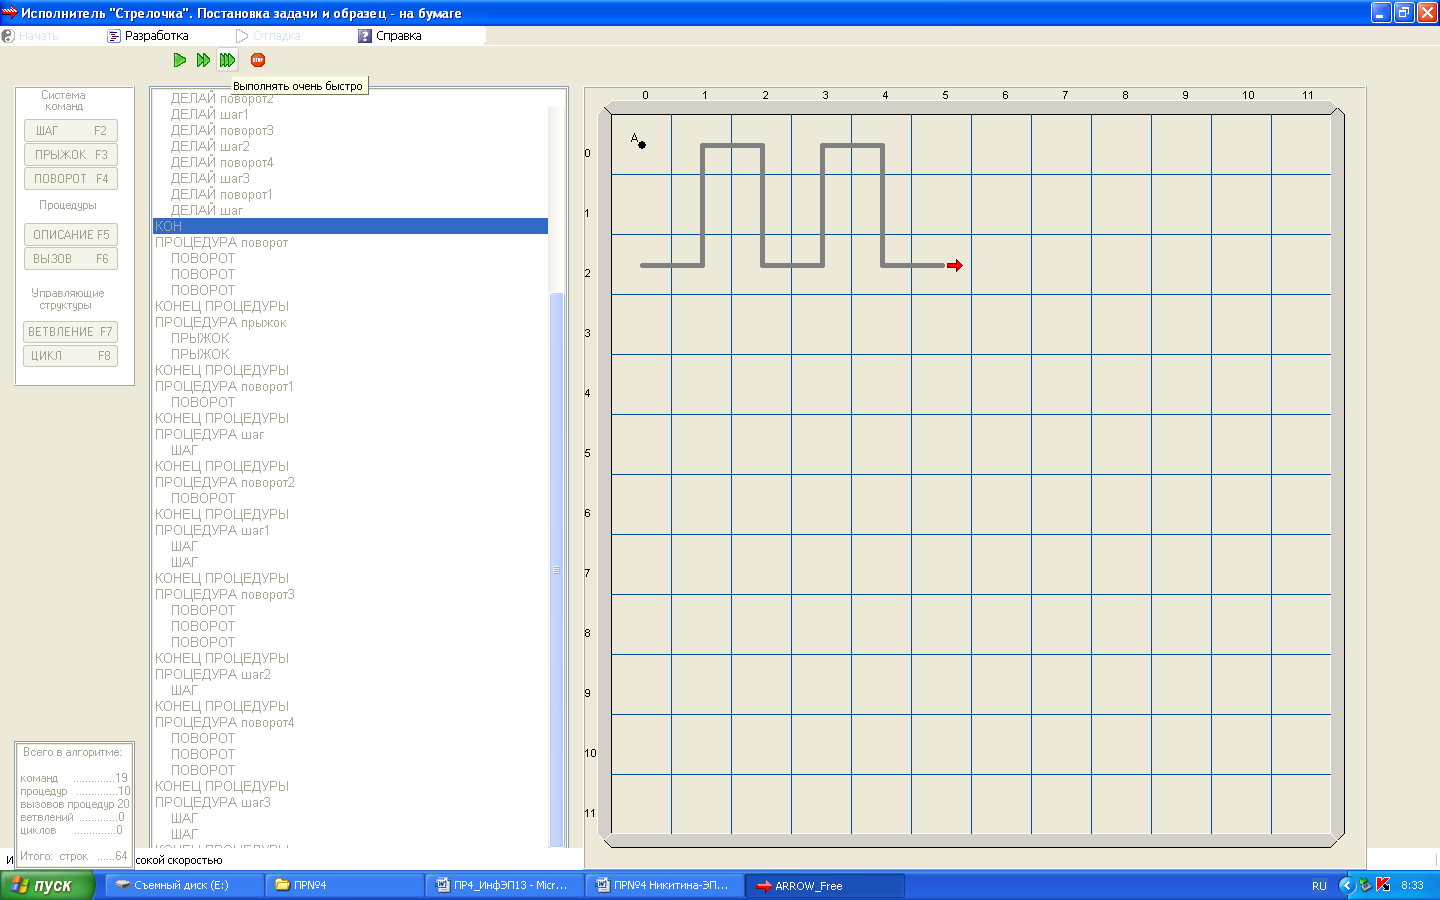Screen dimensions: 1440x900
Task: Select the line 'ДЕЛАЙ поворот4'
Action: pyautogui.click(x=221, y=162)
